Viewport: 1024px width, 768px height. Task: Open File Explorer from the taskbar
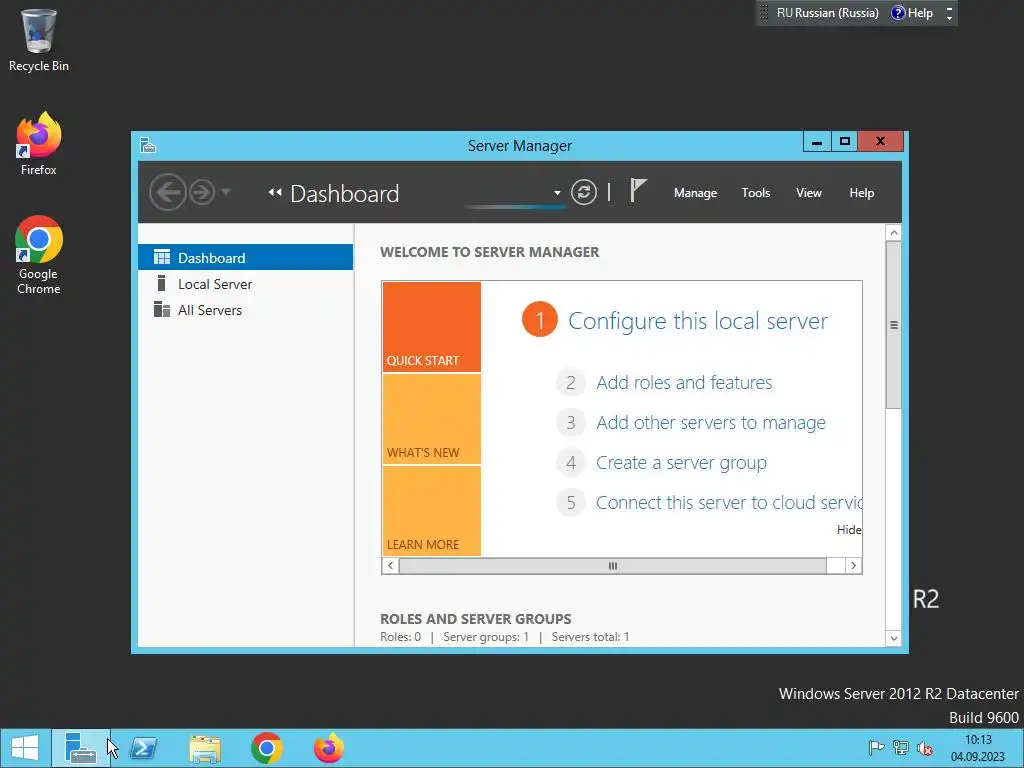coord(205,748)
